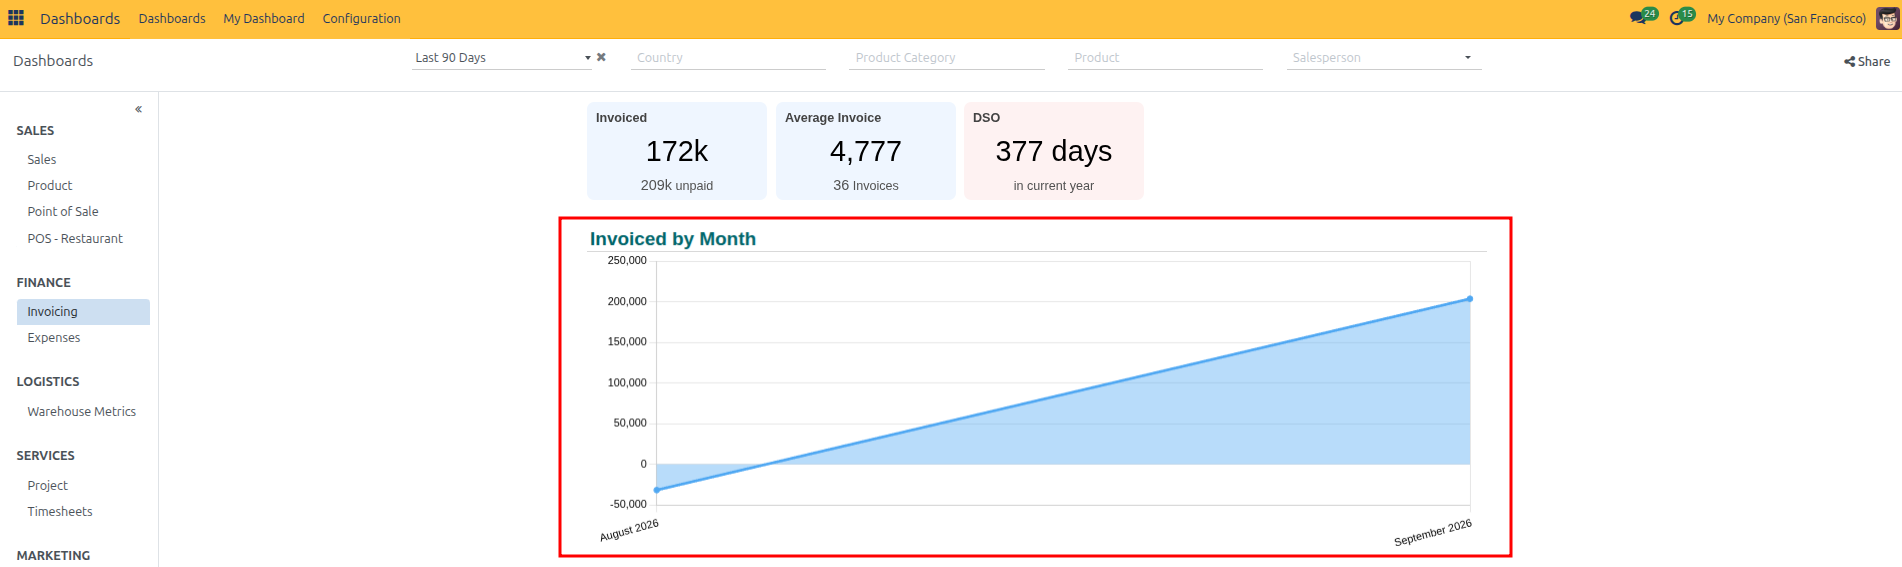Viewport: 1902px width, 567px height.
Task: Open the Configuration menu
Action: pyautogui.click(x=361, y=18)
